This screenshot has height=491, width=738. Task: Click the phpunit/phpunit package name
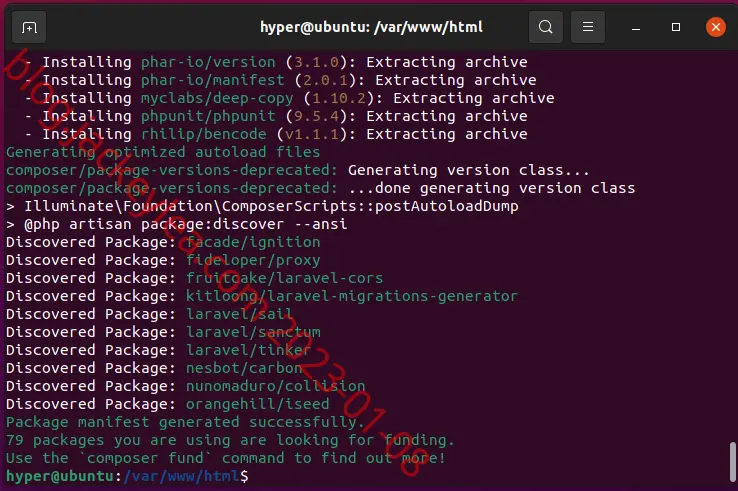click(208, 116)
